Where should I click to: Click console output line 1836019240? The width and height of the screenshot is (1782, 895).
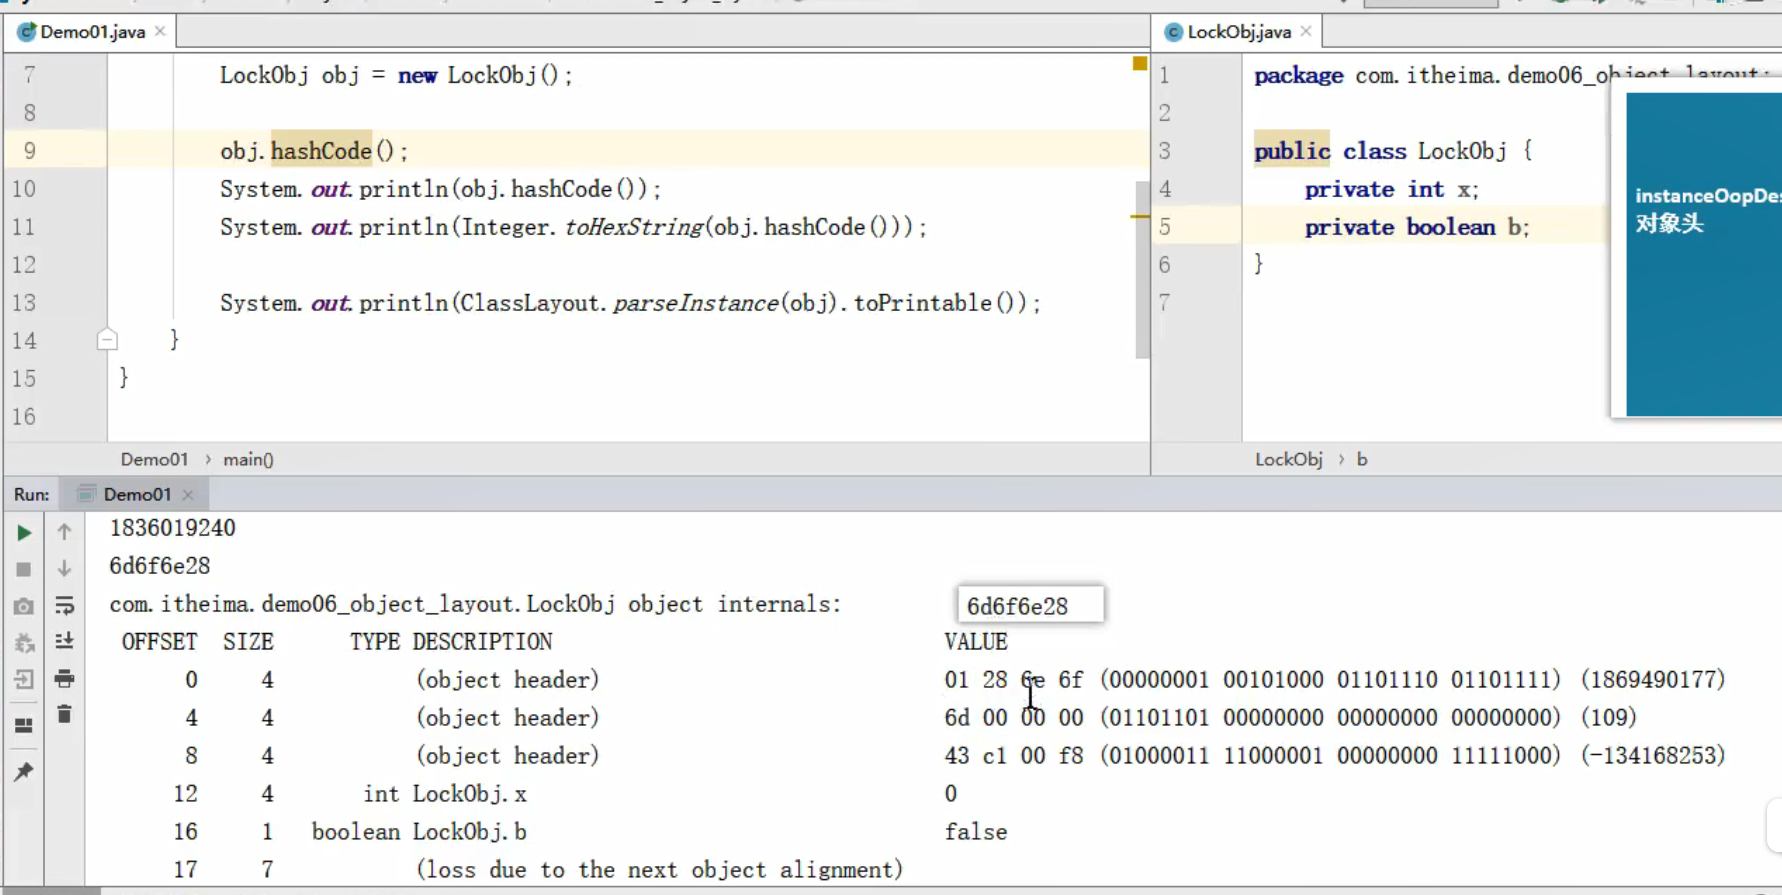pyautogui.click(x=172, y=528)
